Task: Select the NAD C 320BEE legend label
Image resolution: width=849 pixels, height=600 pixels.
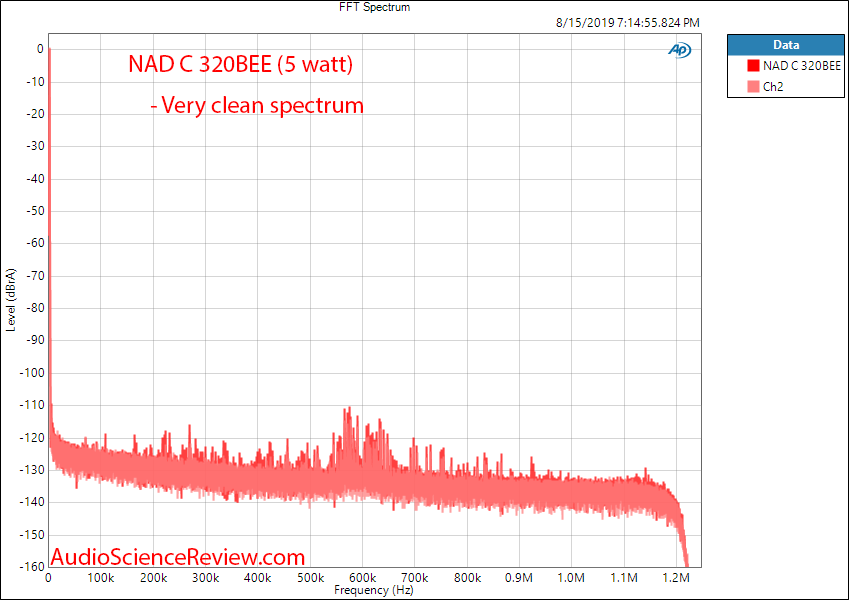Action: [x=802, y=66]
